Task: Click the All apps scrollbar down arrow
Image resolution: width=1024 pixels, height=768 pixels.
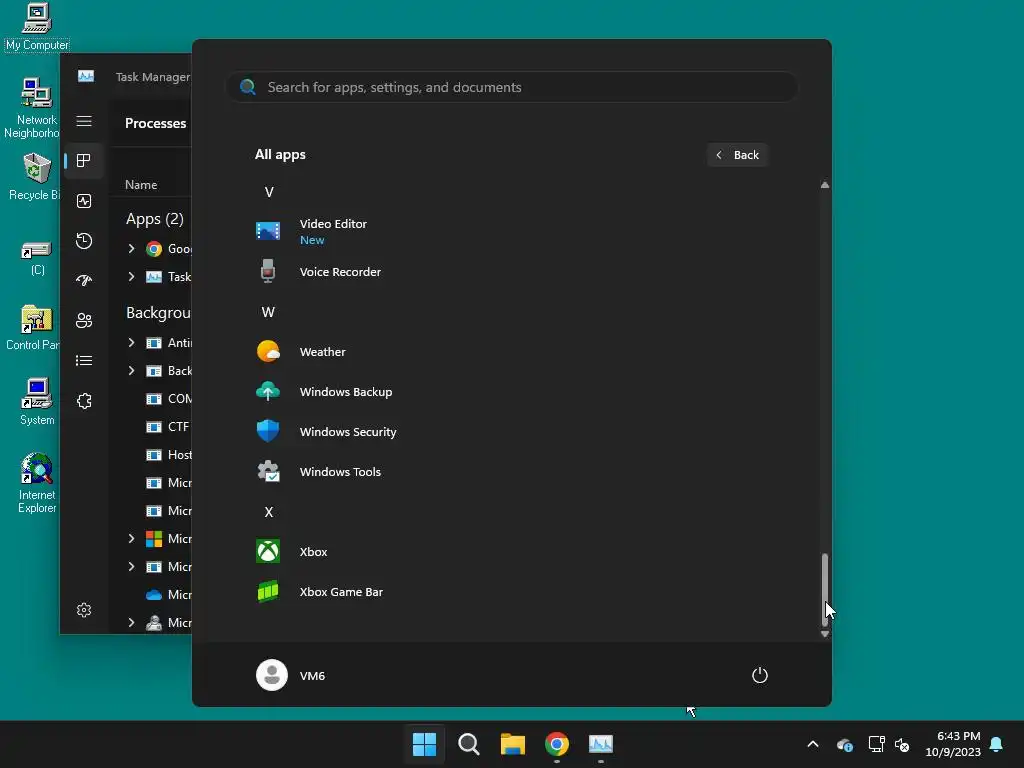Action: point(825,633)
